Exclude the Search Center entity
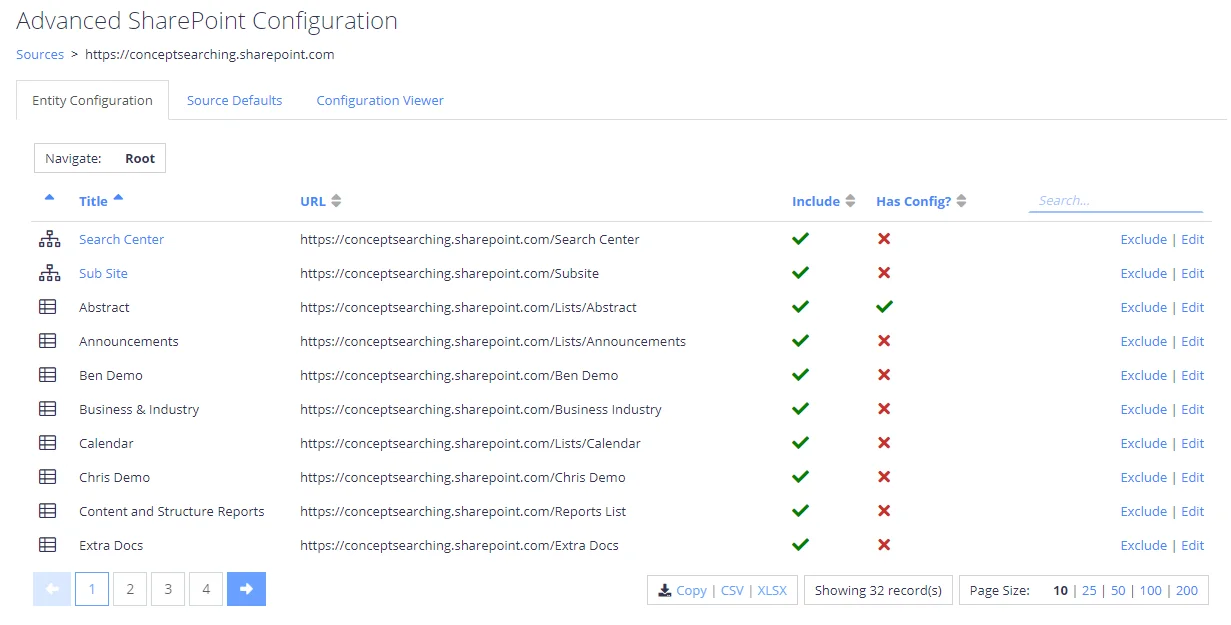 tap(1143, 240)
